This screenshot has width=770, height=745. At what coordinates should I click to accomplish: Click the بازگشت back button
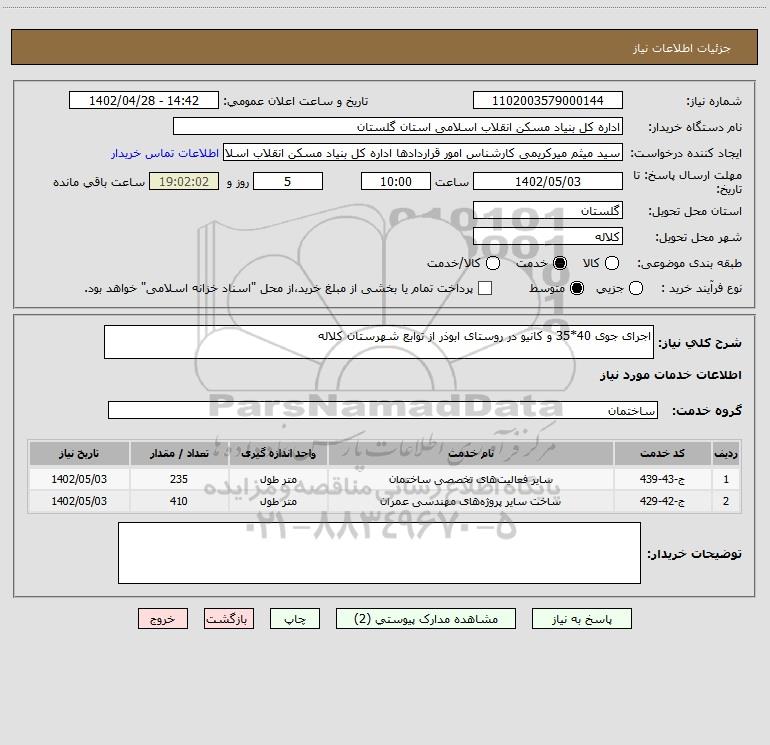[x=229, y=619]
